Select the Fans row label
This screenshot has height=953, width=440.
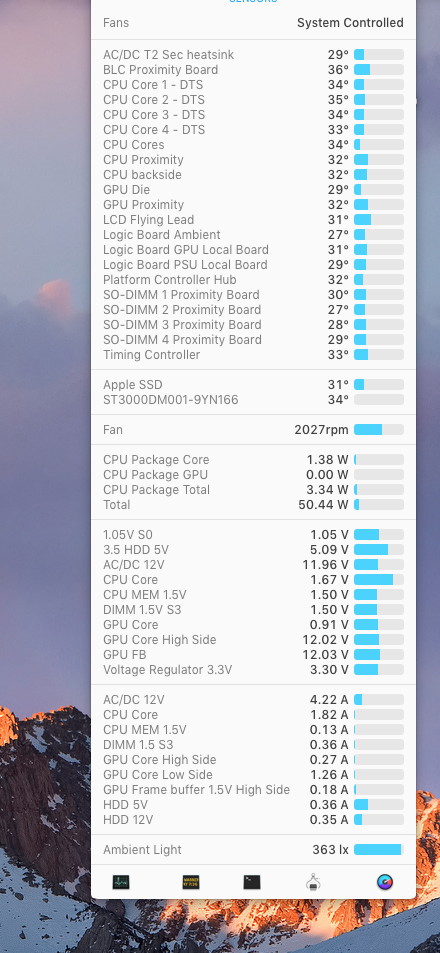(116, 22)
